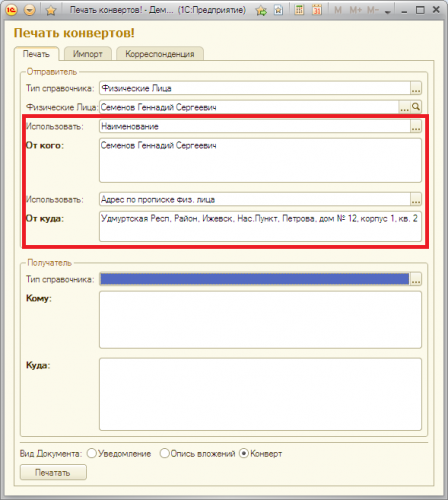Select the Конверт radio button
Viewport: 448px width, 500px height.
point(244,453)
